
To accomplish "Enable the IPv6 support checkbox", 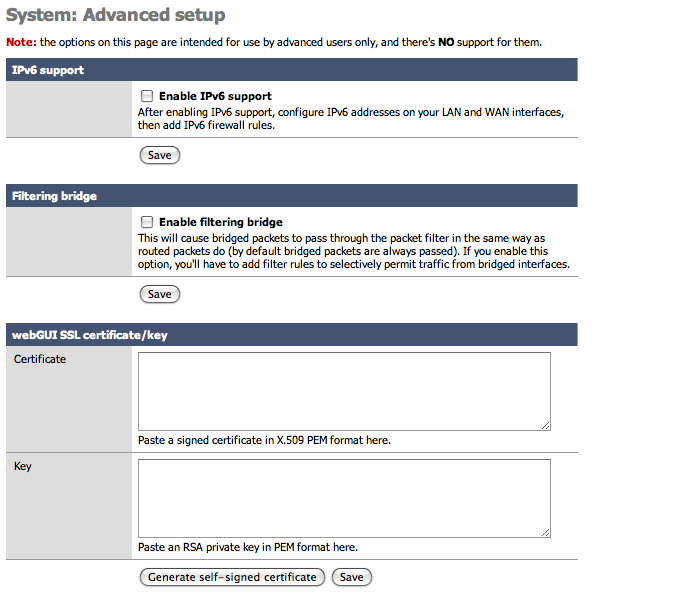I will point(147,96).
